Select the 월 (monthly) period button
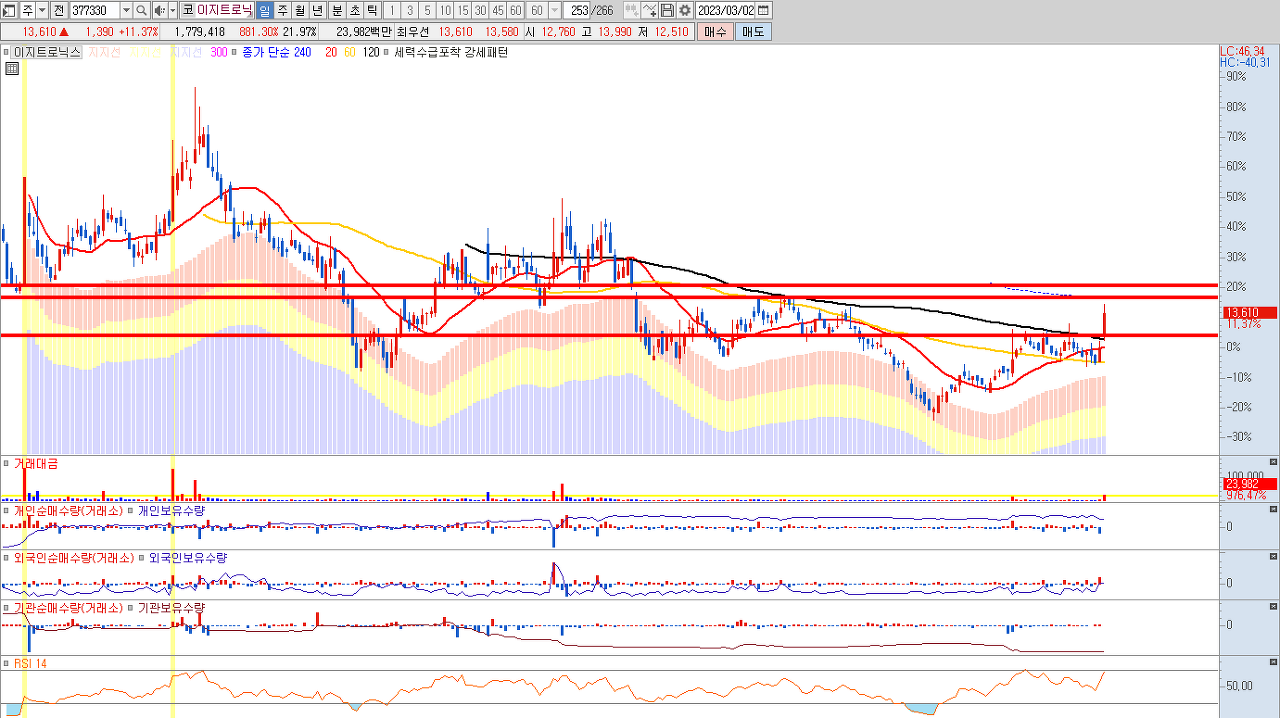 [300, 10]
